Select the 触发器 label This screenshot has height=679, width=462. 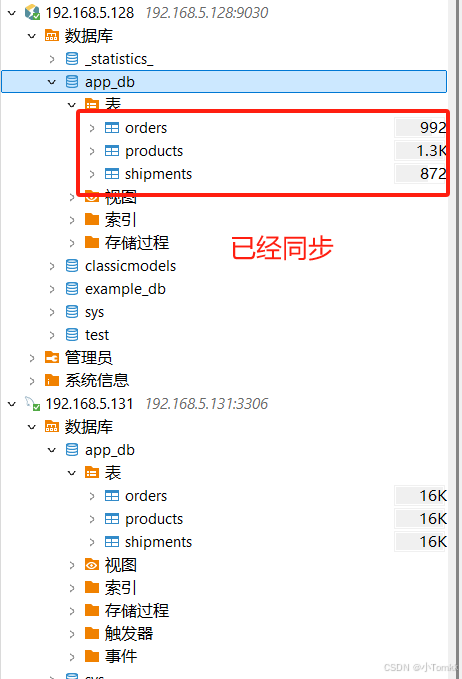pyautogui.click(x=129, y=634)
